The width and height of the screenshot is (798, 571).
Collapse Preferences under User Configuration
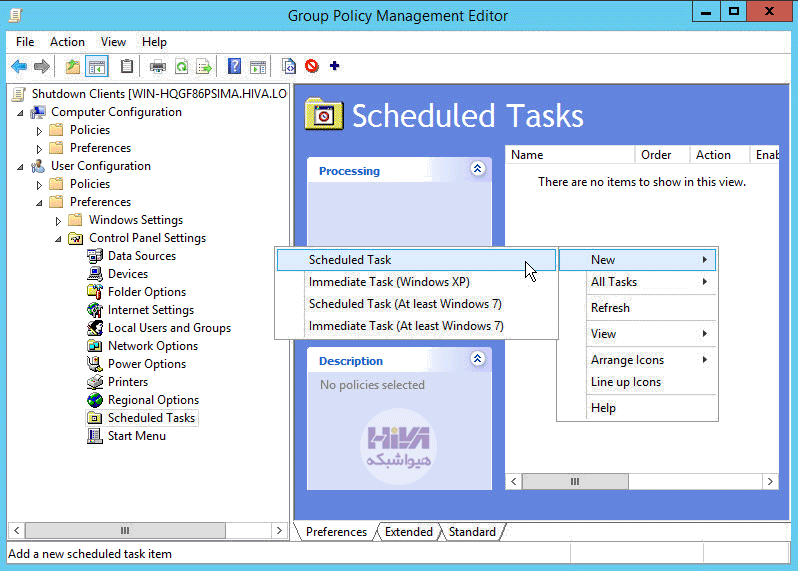pyautogui.click(x=39, y=203)
